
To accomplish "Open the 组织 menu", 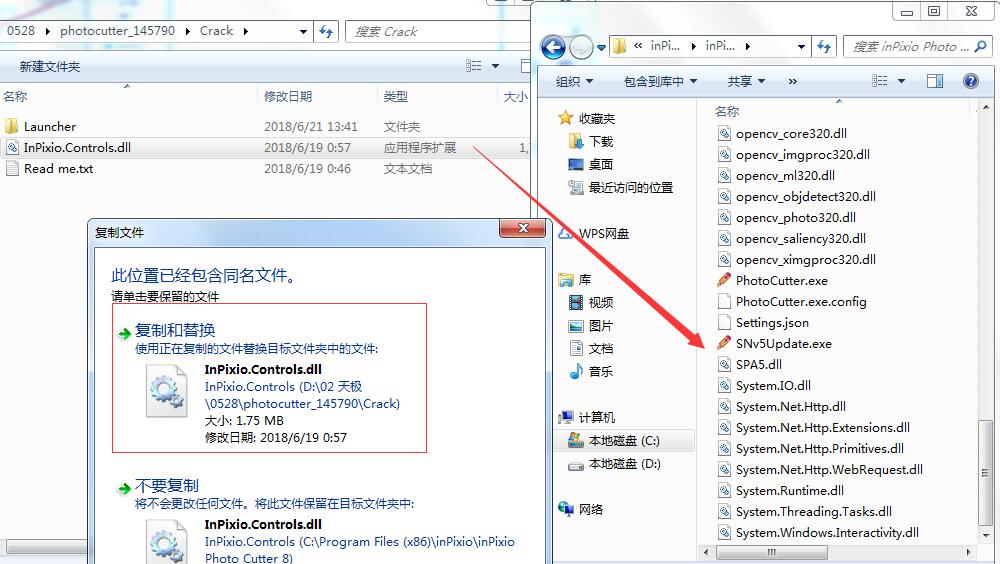I will (574, 81).
